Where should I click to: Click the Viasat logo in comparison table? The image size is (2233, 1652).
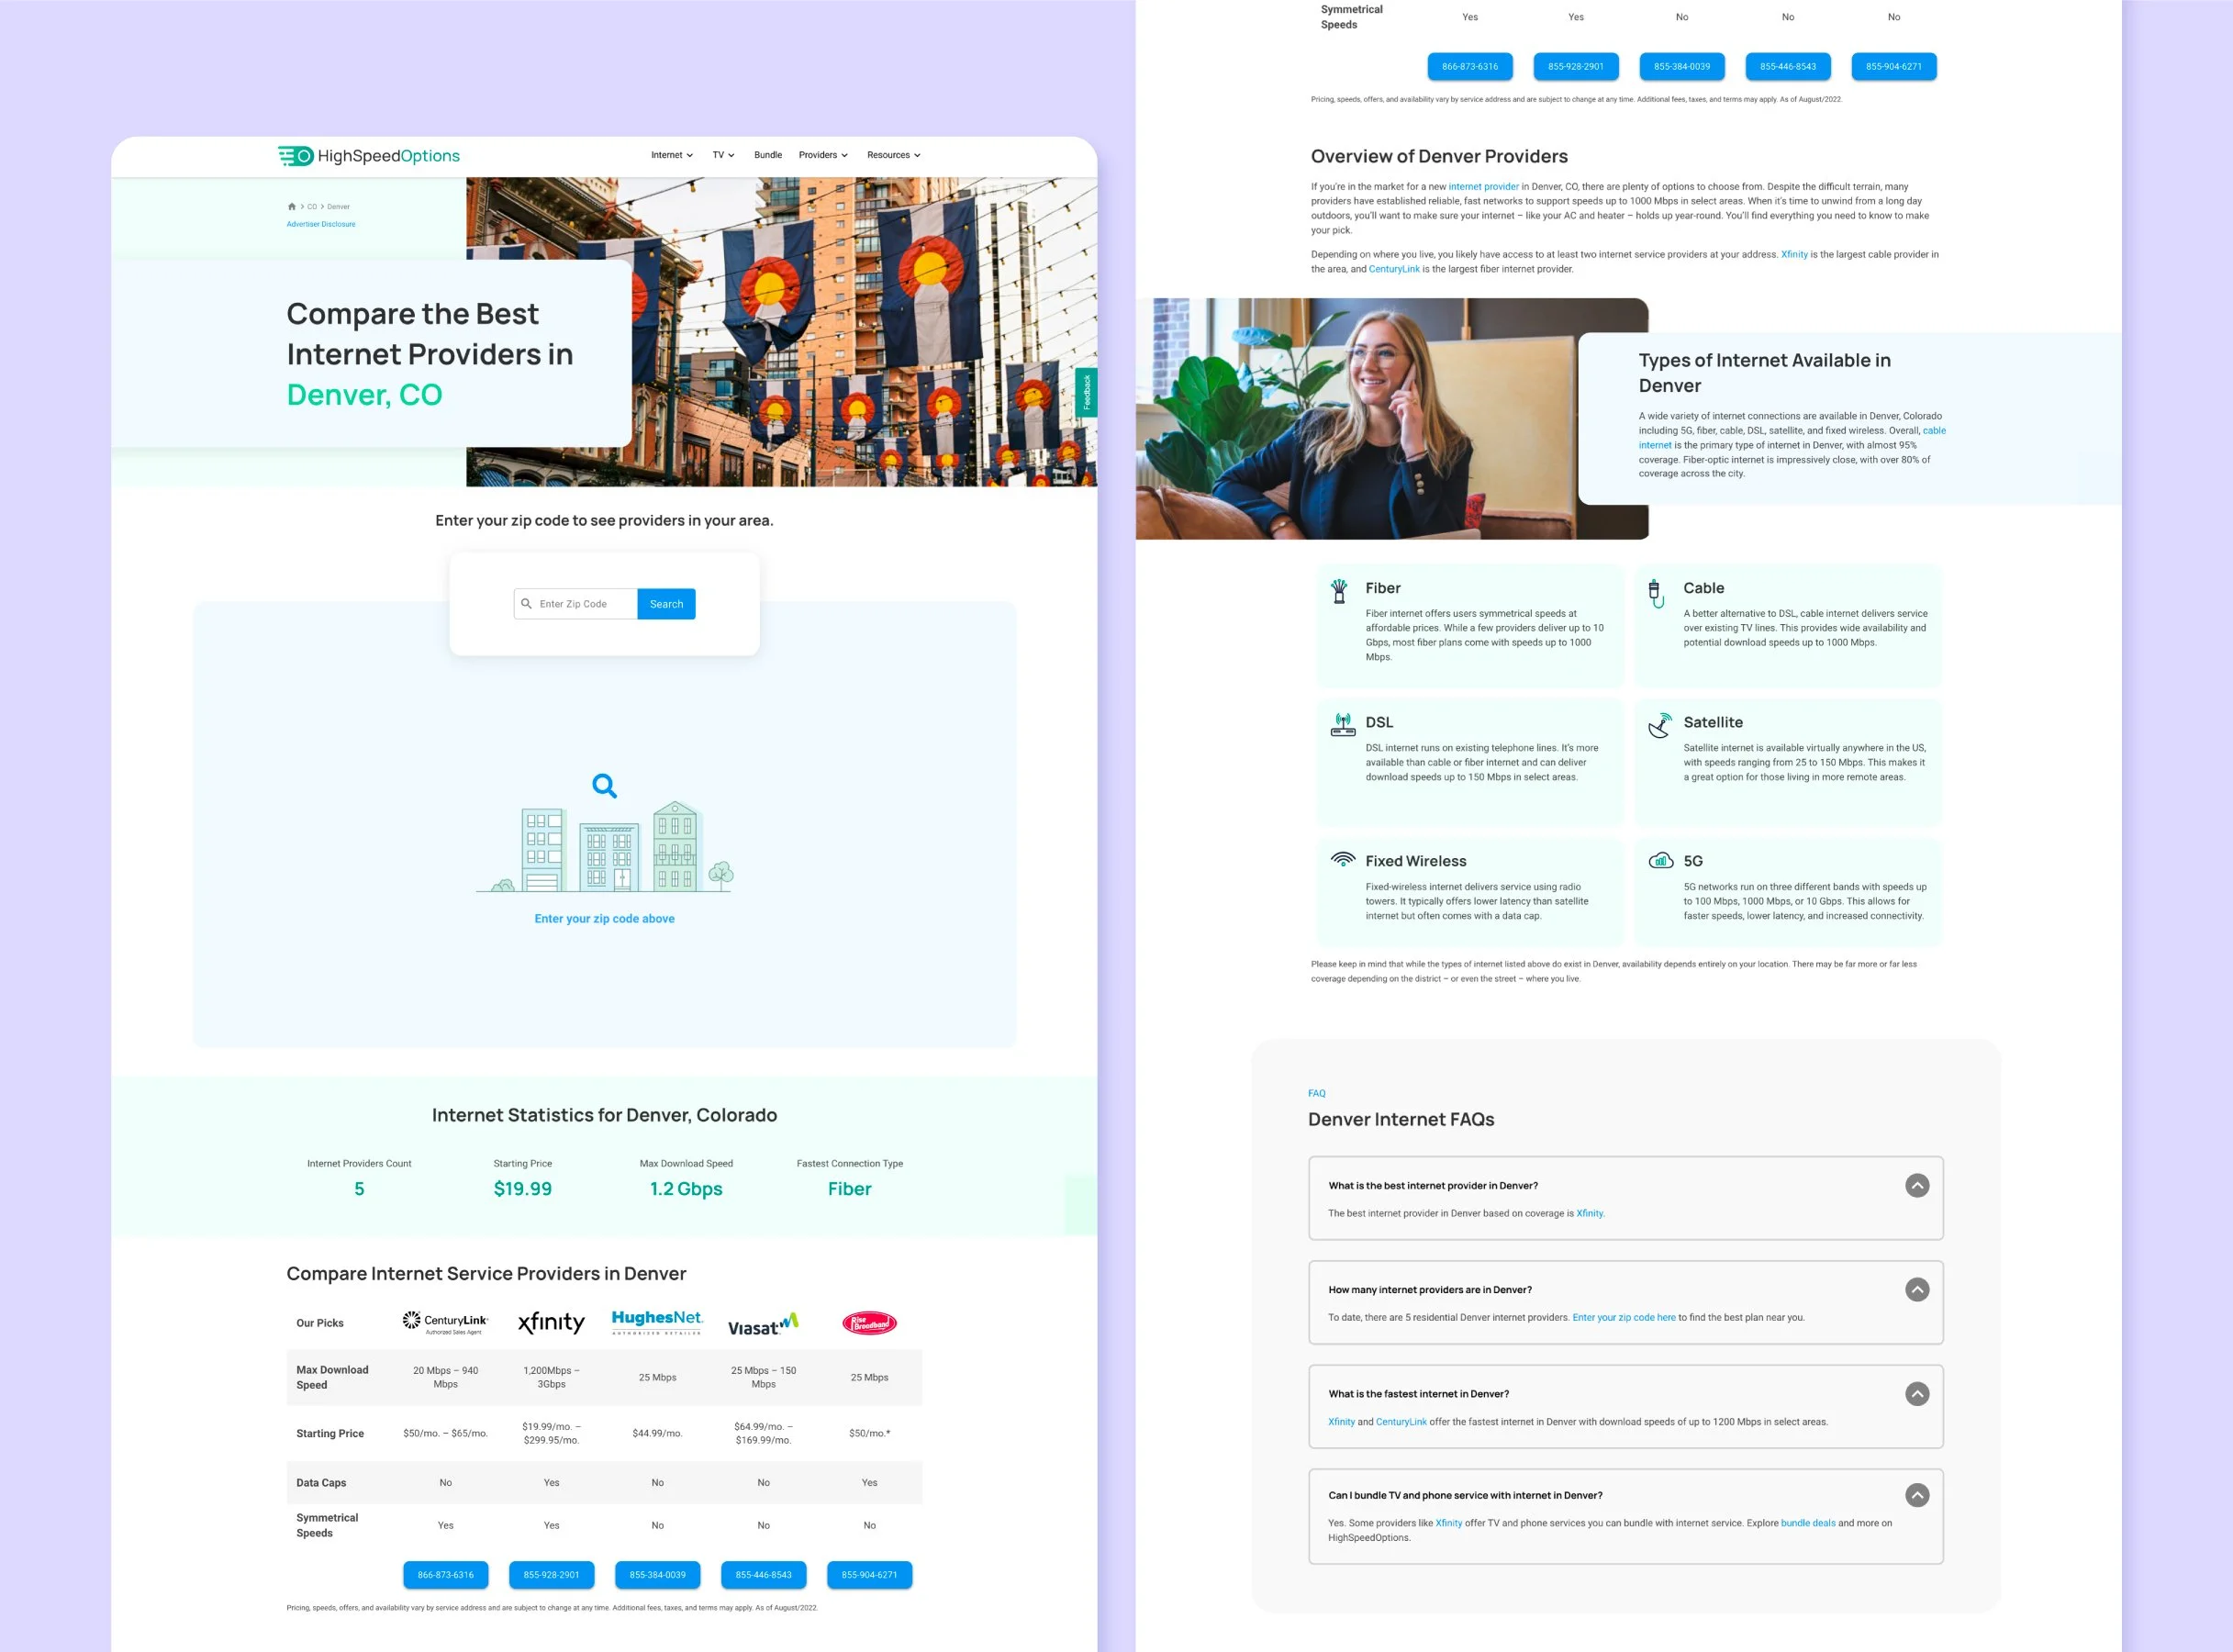(763, 1324)
